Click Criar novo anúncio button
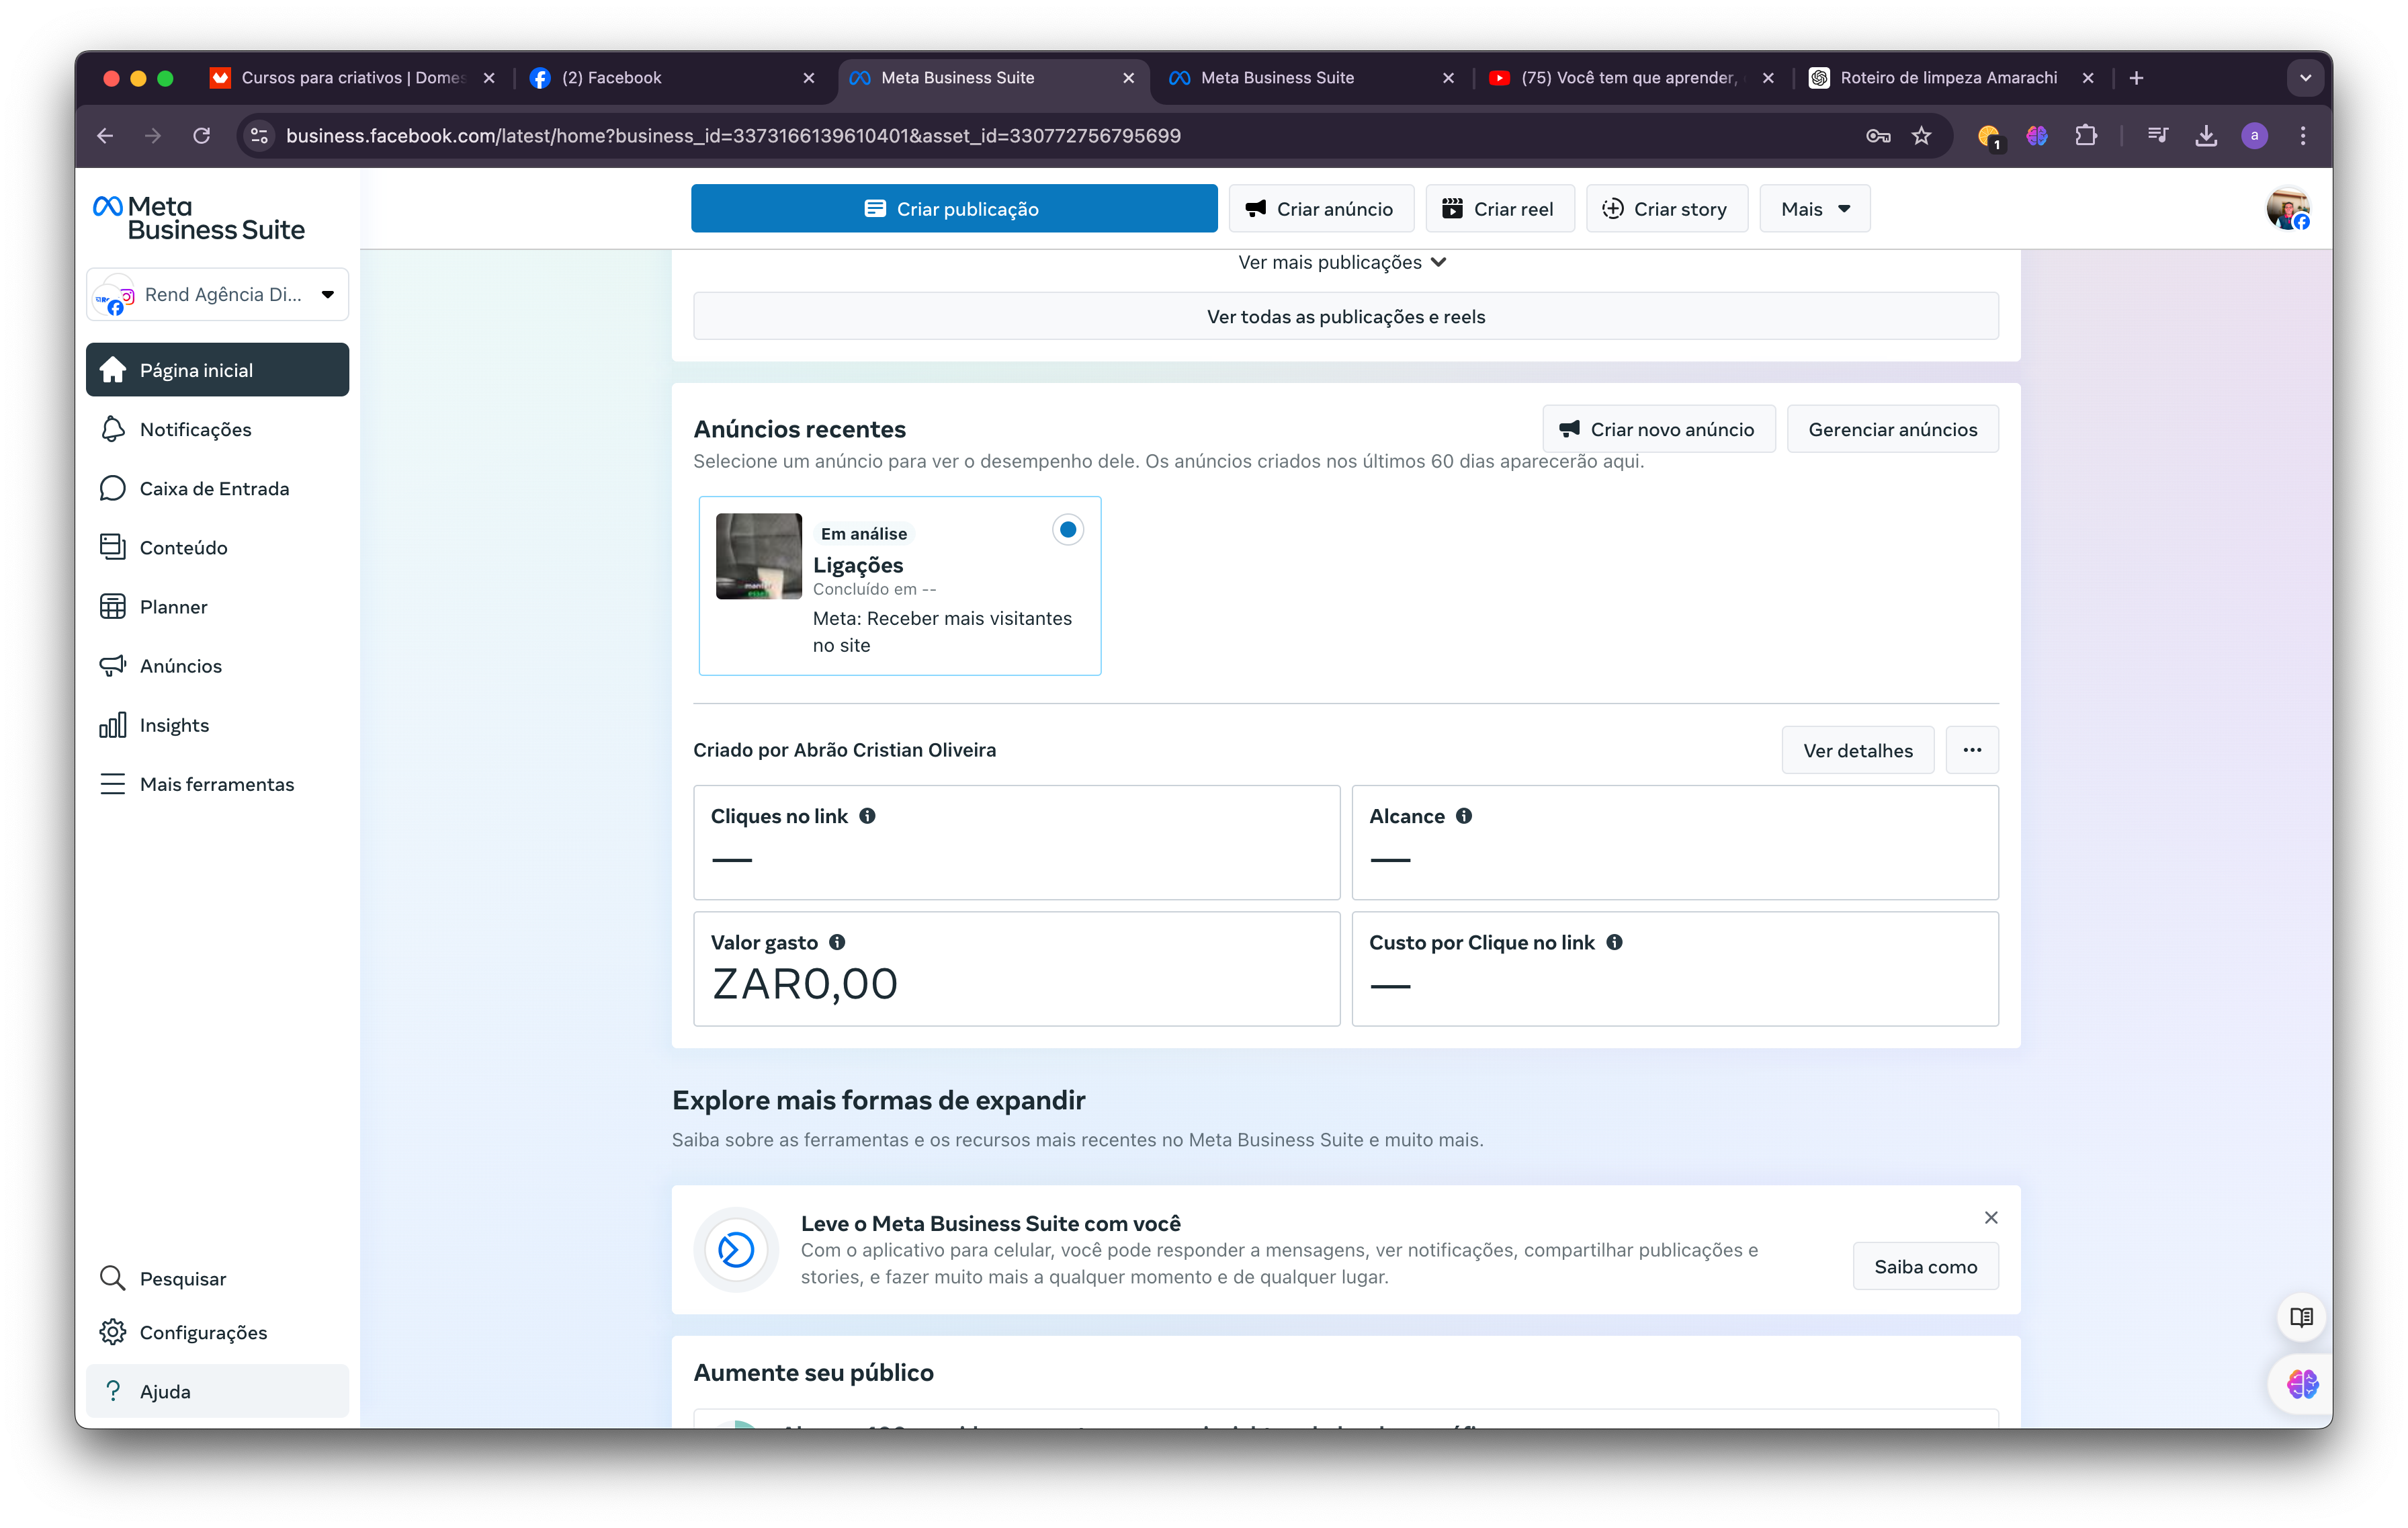The width and height of the screenshot is (2408, 1528). pos(1659,429)
